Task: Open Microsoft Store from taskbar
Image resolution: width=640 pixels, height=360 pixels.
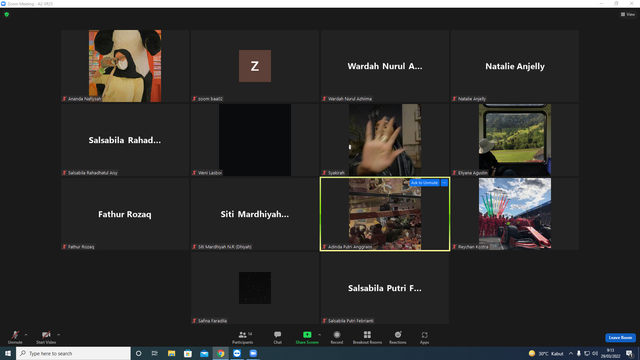Action: pyautogui.click(x=188, y=353)
